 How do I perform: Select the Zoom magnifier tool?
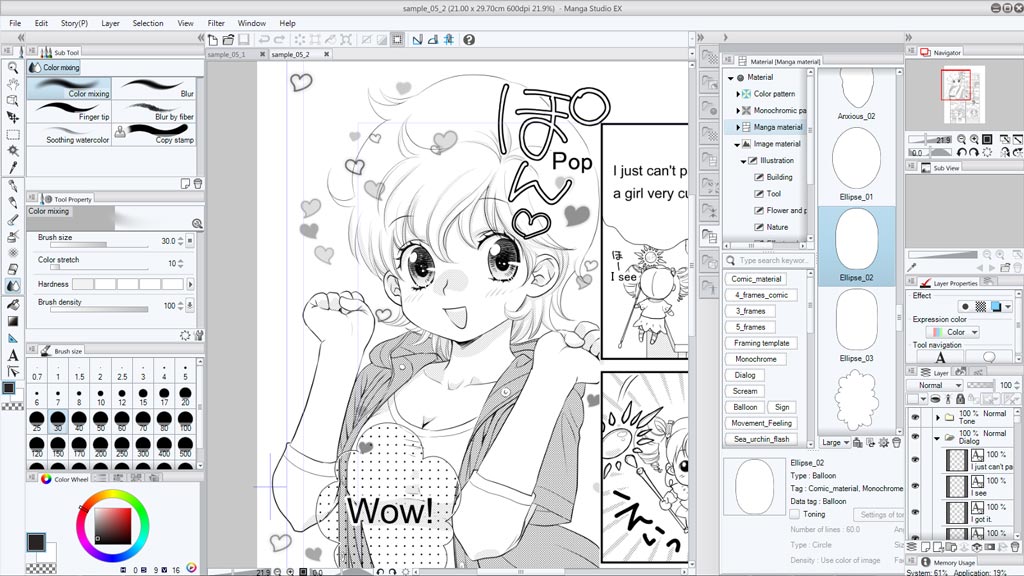(x=13, y=67)
